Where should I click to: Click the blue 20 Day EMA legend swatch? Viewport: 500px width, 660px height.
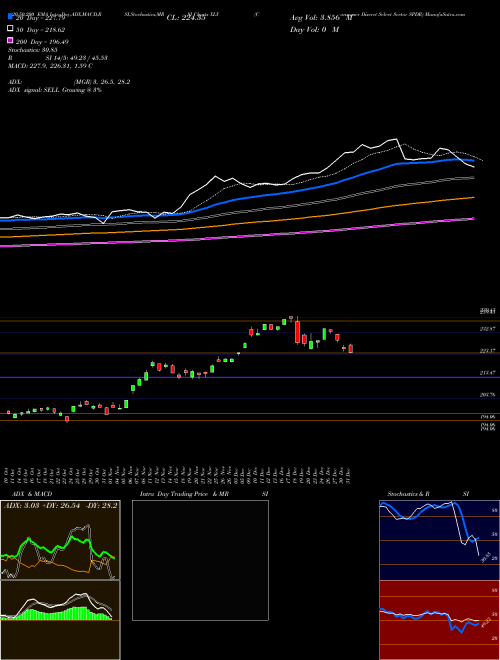(10, 17)
